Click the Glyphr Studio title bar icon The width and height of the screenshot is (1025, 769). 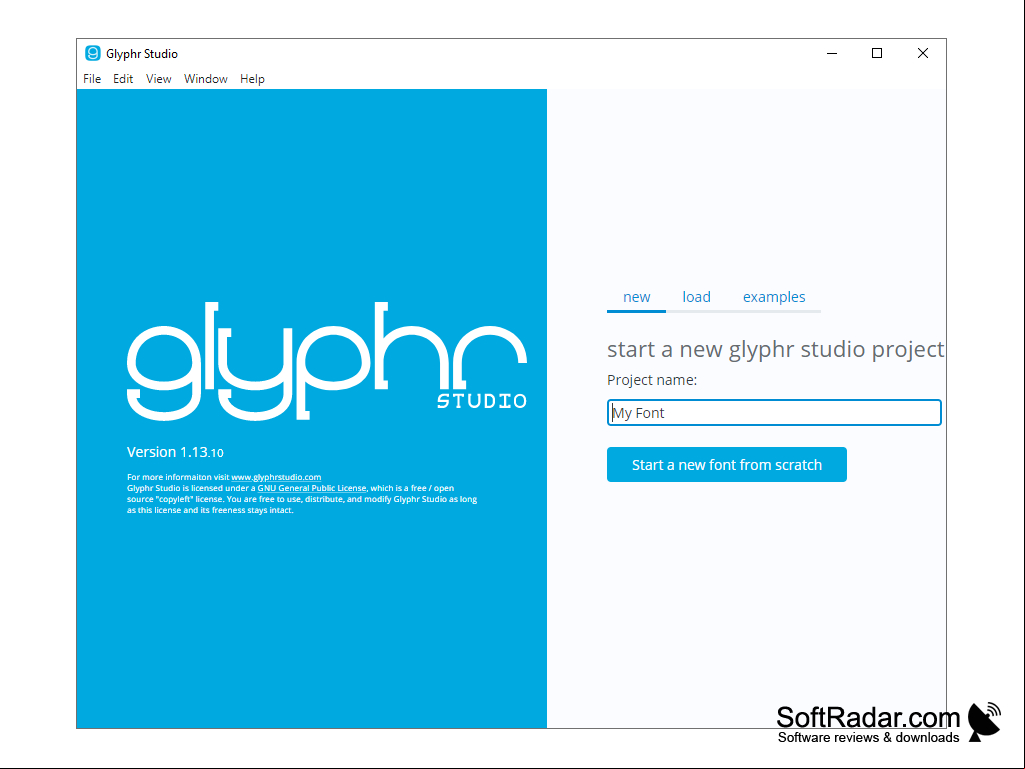coord(93,54)
